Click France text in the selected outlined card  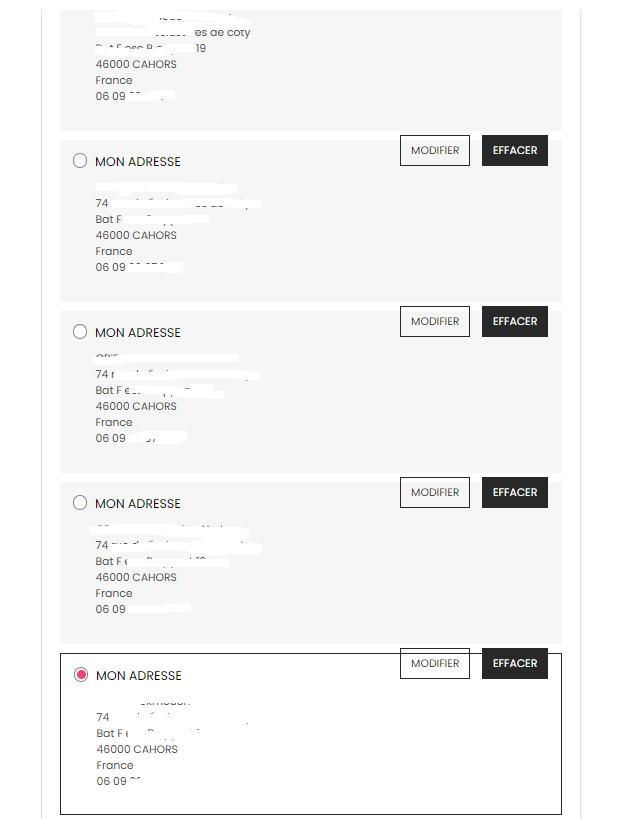115,765
